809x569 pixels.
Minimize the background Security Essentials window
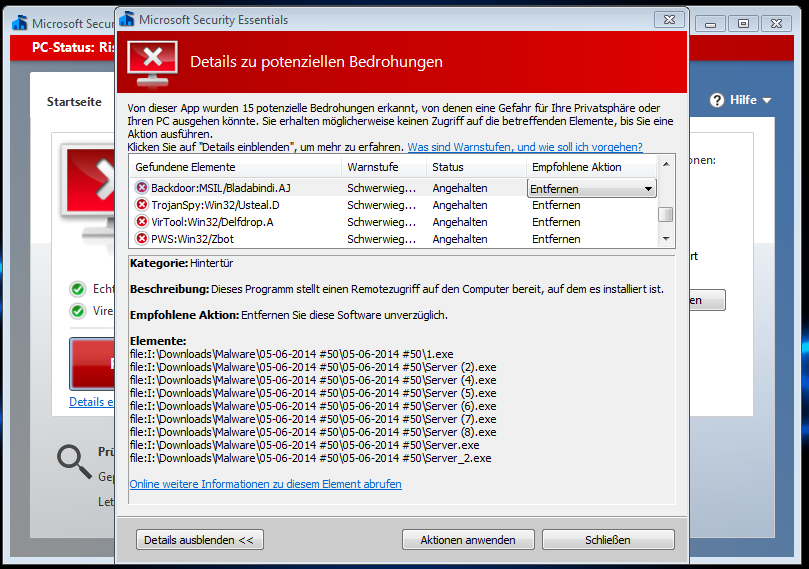tap(710, 23)
